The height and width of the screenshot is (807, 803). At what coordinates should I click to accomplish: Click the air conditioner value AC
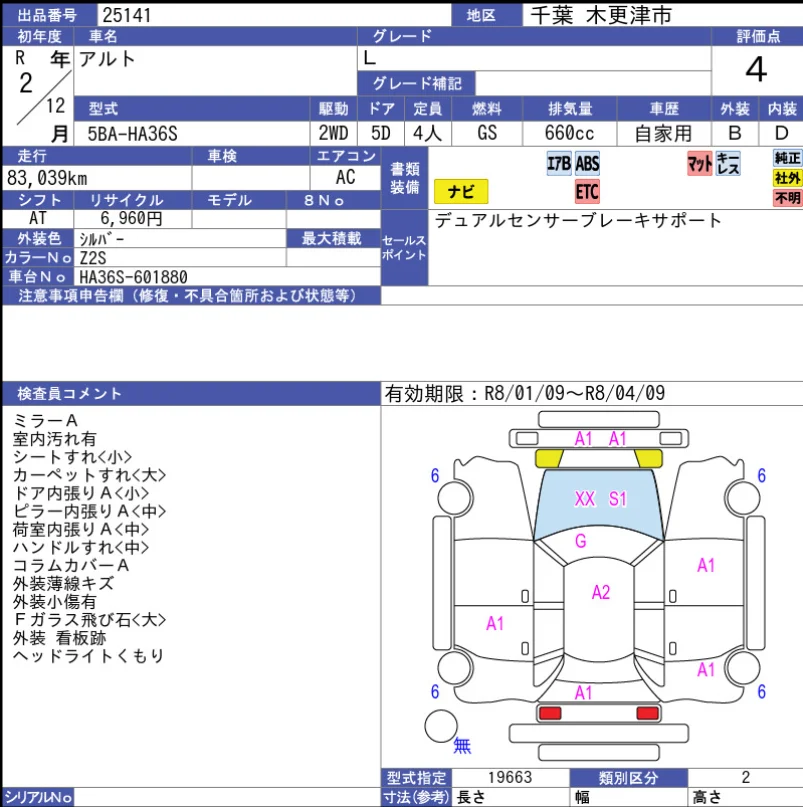click(x=345, y=177)
